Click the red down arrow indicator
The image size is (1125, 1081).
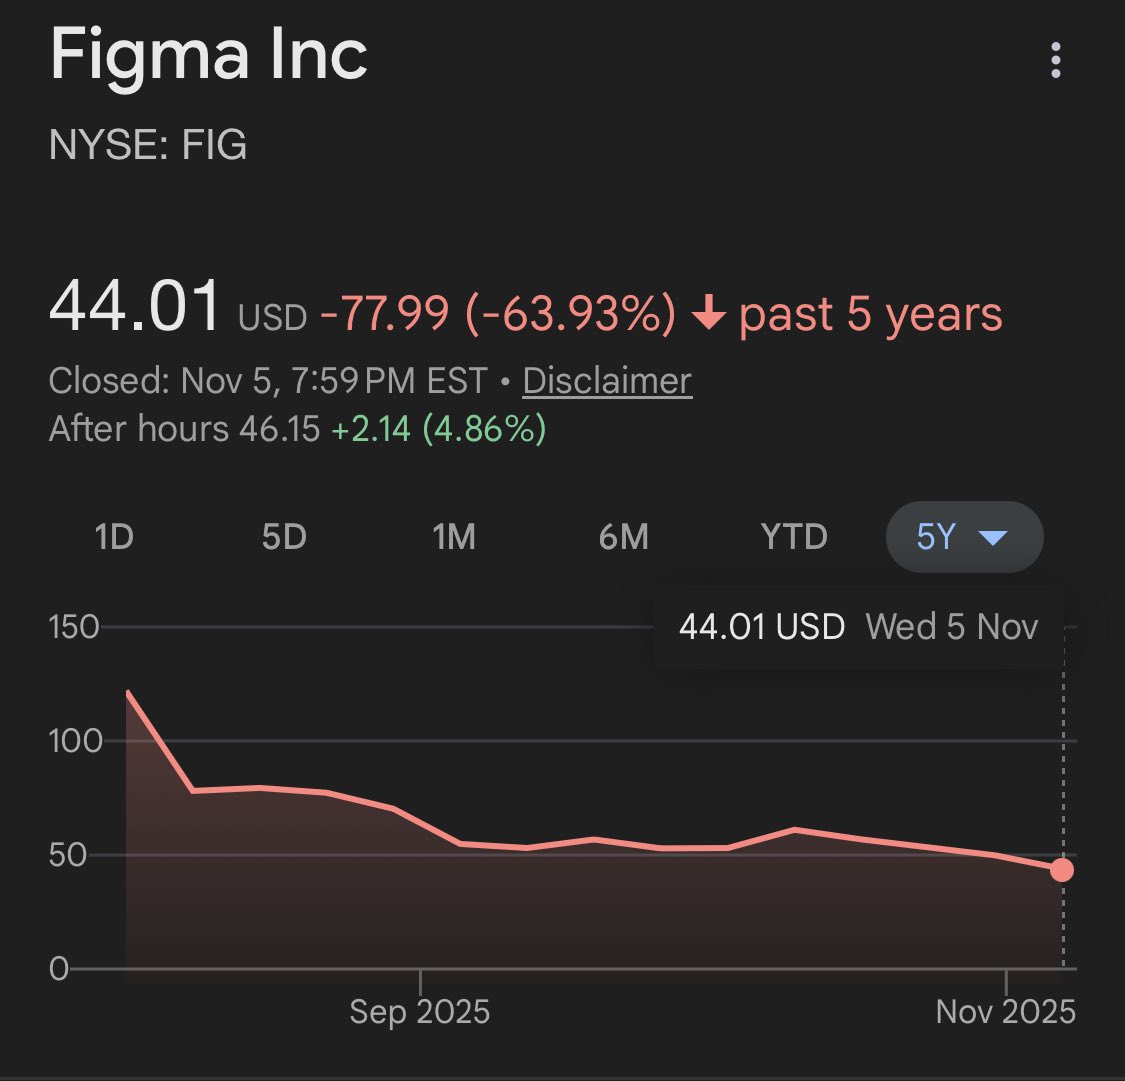pyautogui.click(x=709, y=315)
